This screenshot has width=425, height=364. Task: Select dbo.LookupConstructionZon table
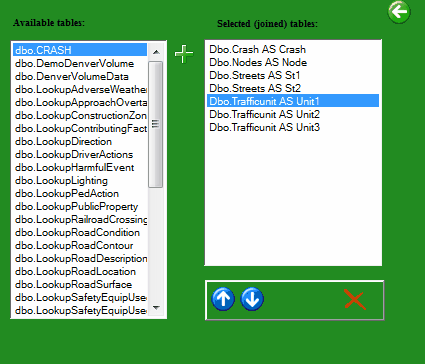[x=80, y=115]
